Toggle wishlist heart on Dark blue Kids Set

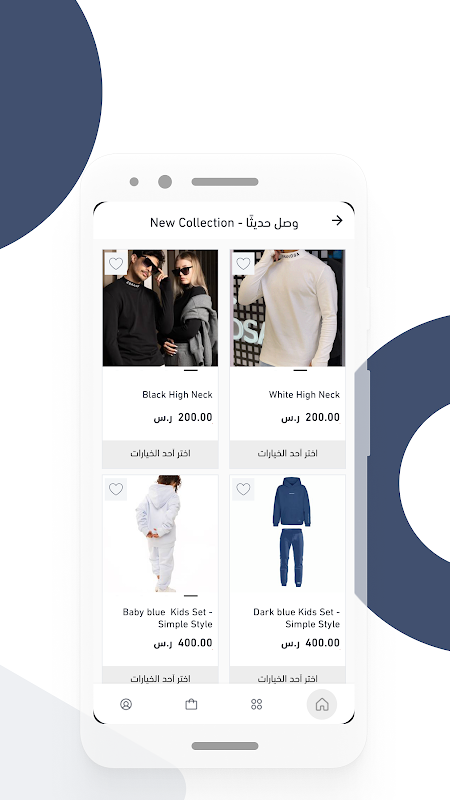point(243,489)
